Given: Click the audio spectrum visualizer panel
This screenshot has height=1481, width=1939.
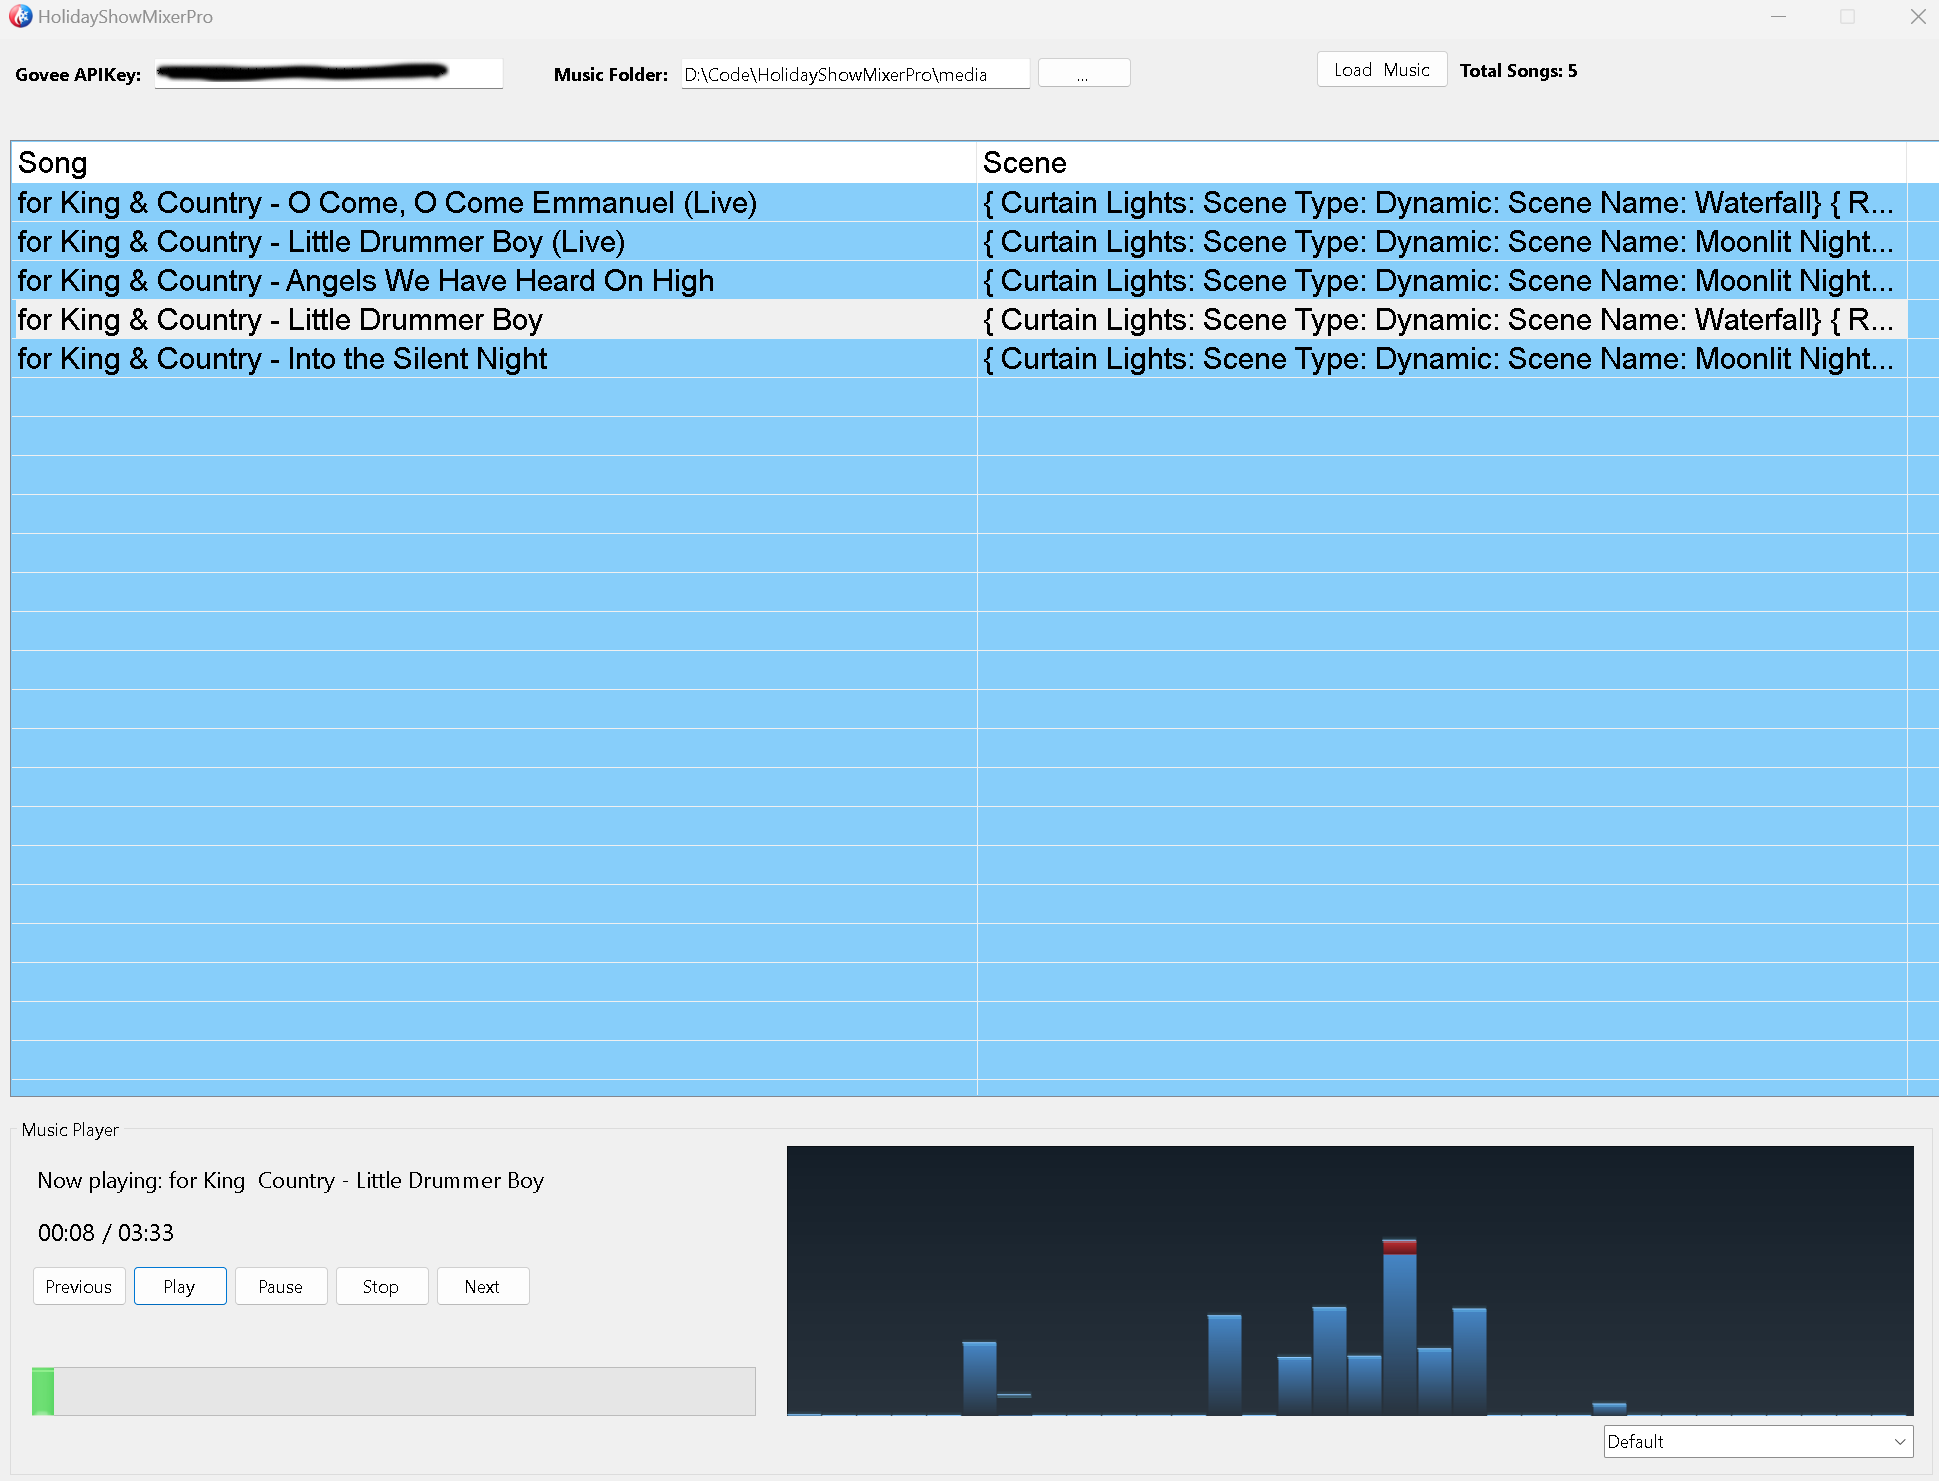Looking at the screenshot, I should point(1350,1281).
